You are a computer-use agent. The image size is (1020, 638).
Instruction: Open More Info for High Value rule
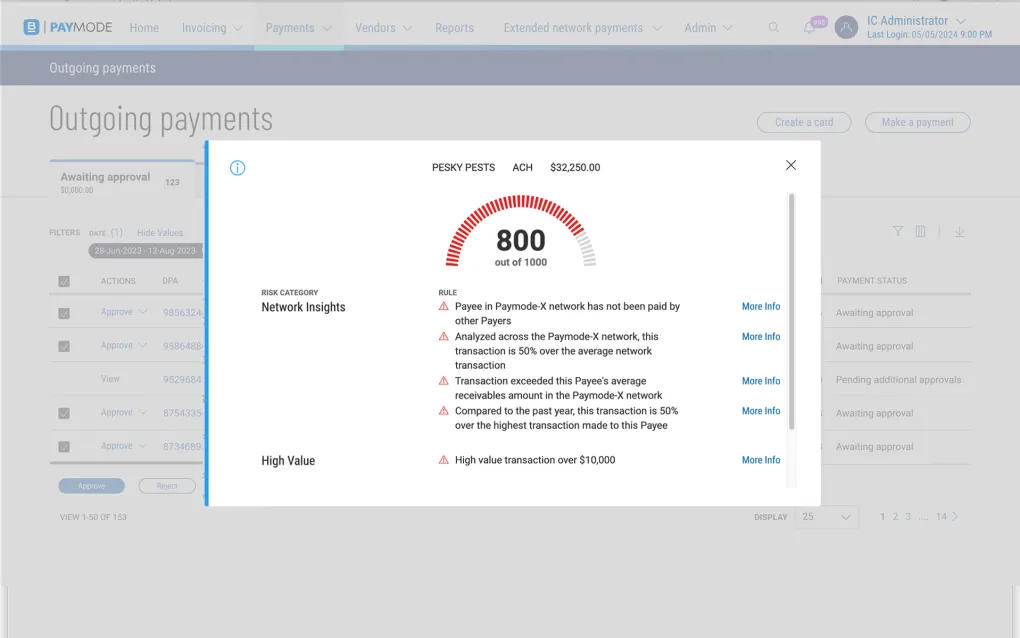coord(760,460)
